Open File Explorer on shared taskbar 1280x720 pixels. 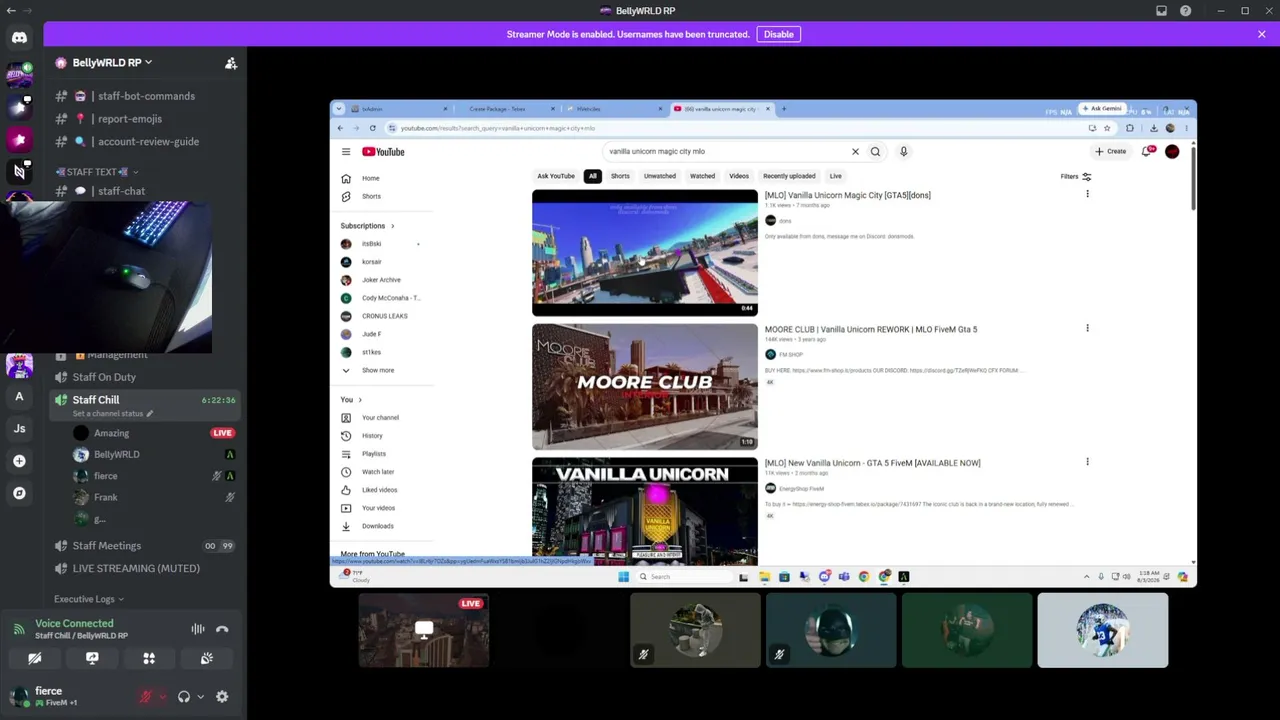(764, 577)
